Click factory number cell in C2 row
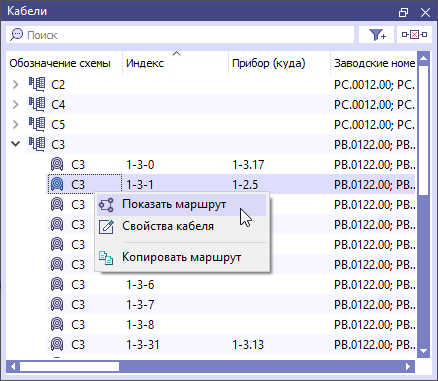Screen dimensions: 438x381 374,84
